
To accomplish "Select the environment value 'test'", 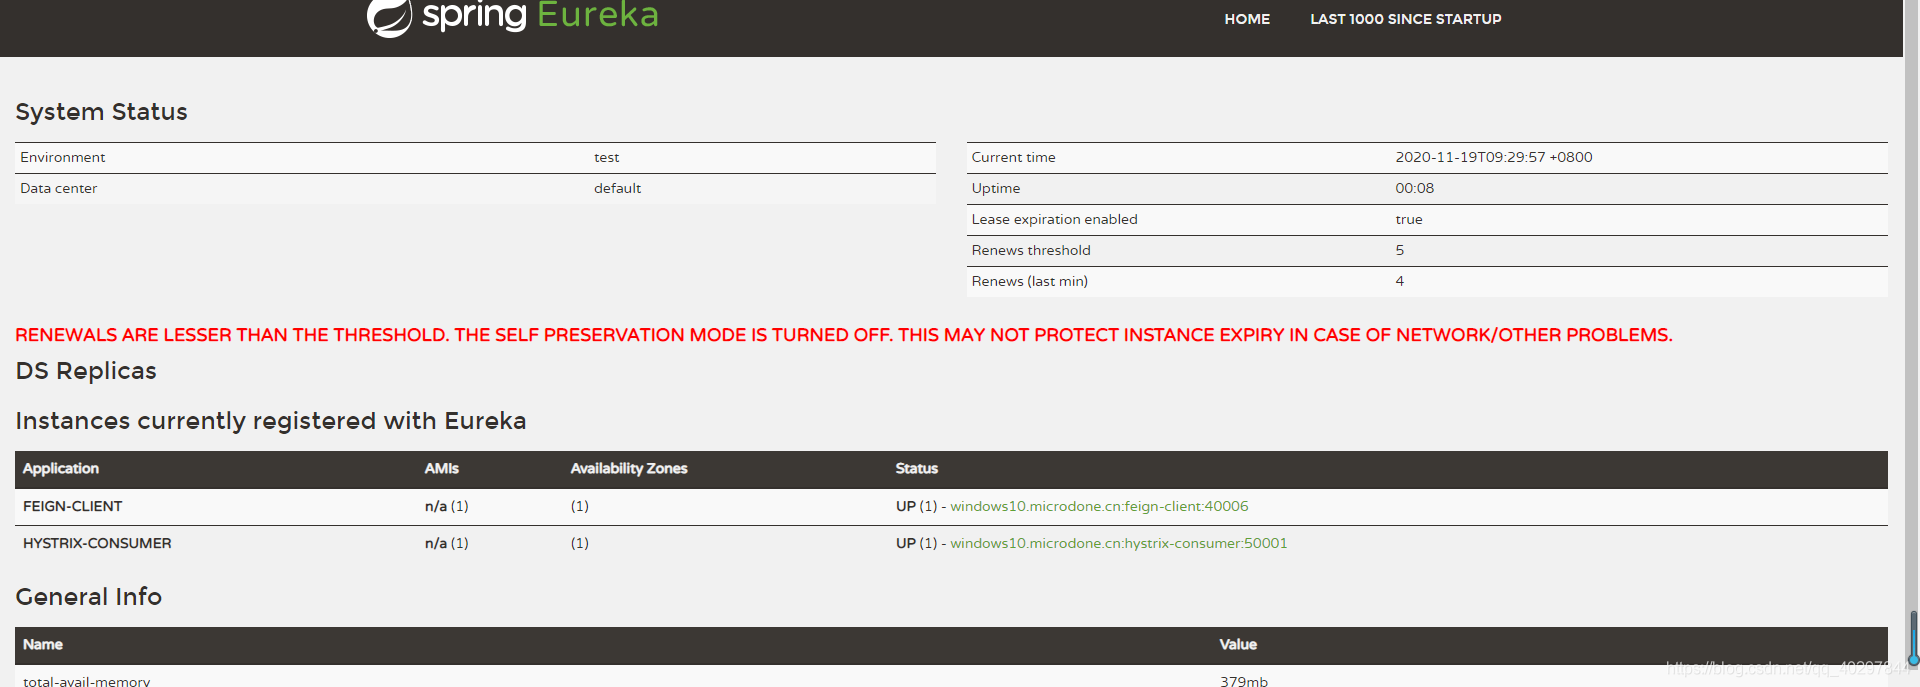I will click(606, 157).
